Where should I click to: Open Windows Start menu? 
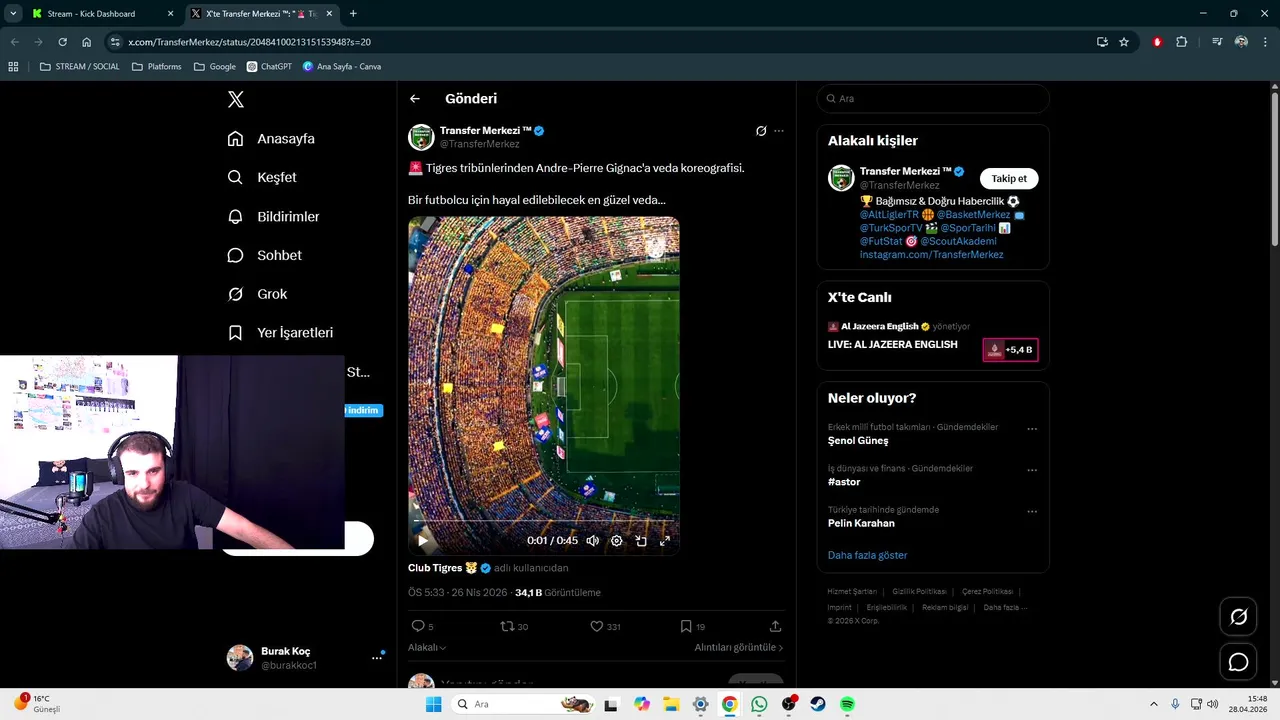(433, 704)
